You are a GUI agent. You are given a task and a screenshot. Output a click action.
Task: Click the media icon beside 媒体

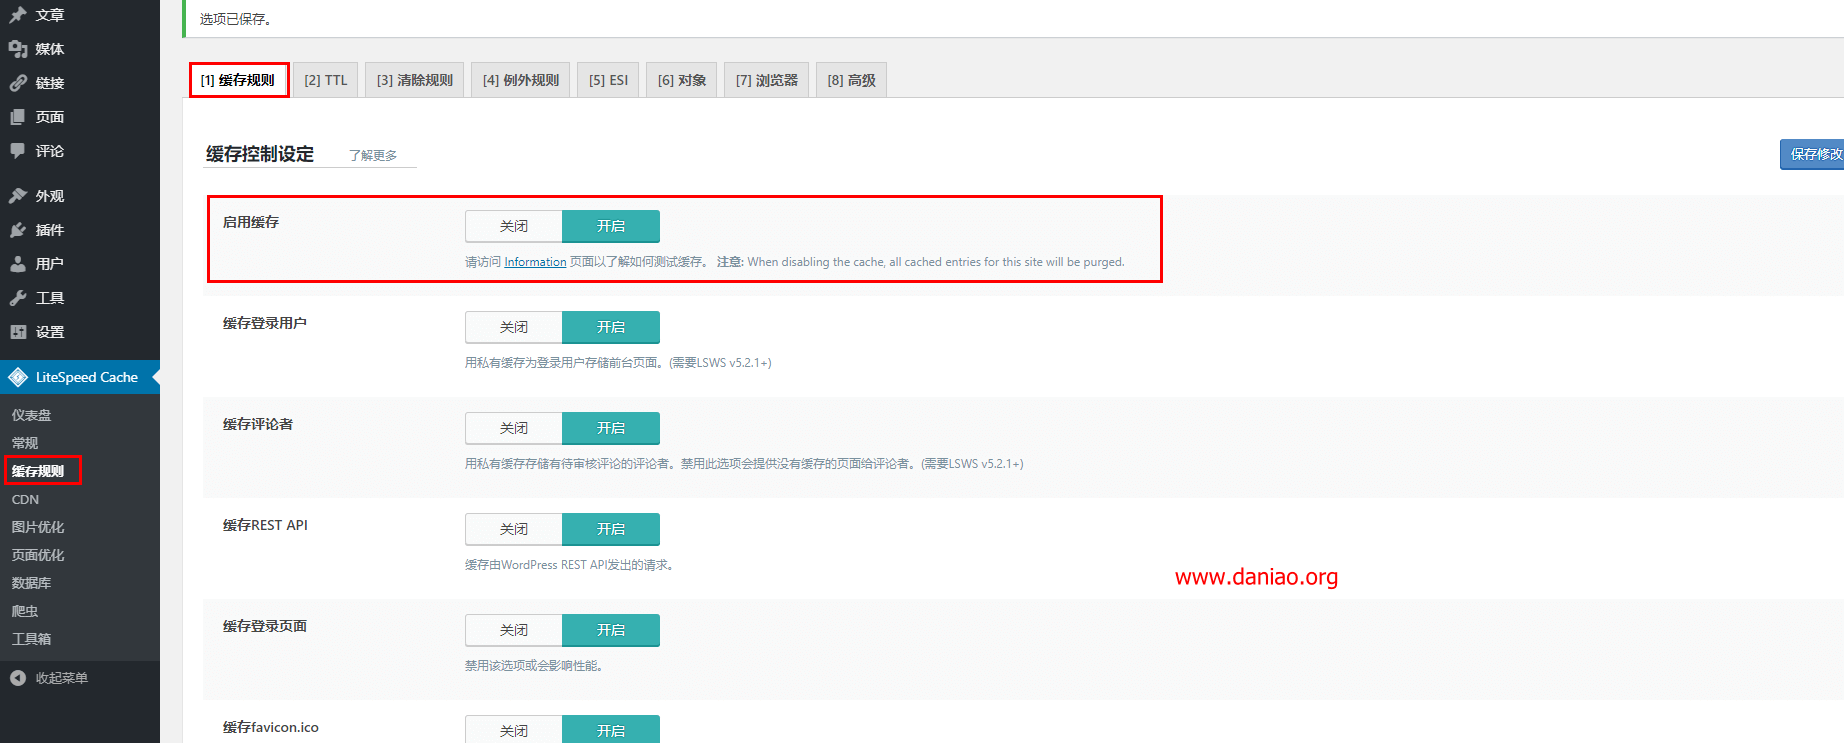pos(18,49)
